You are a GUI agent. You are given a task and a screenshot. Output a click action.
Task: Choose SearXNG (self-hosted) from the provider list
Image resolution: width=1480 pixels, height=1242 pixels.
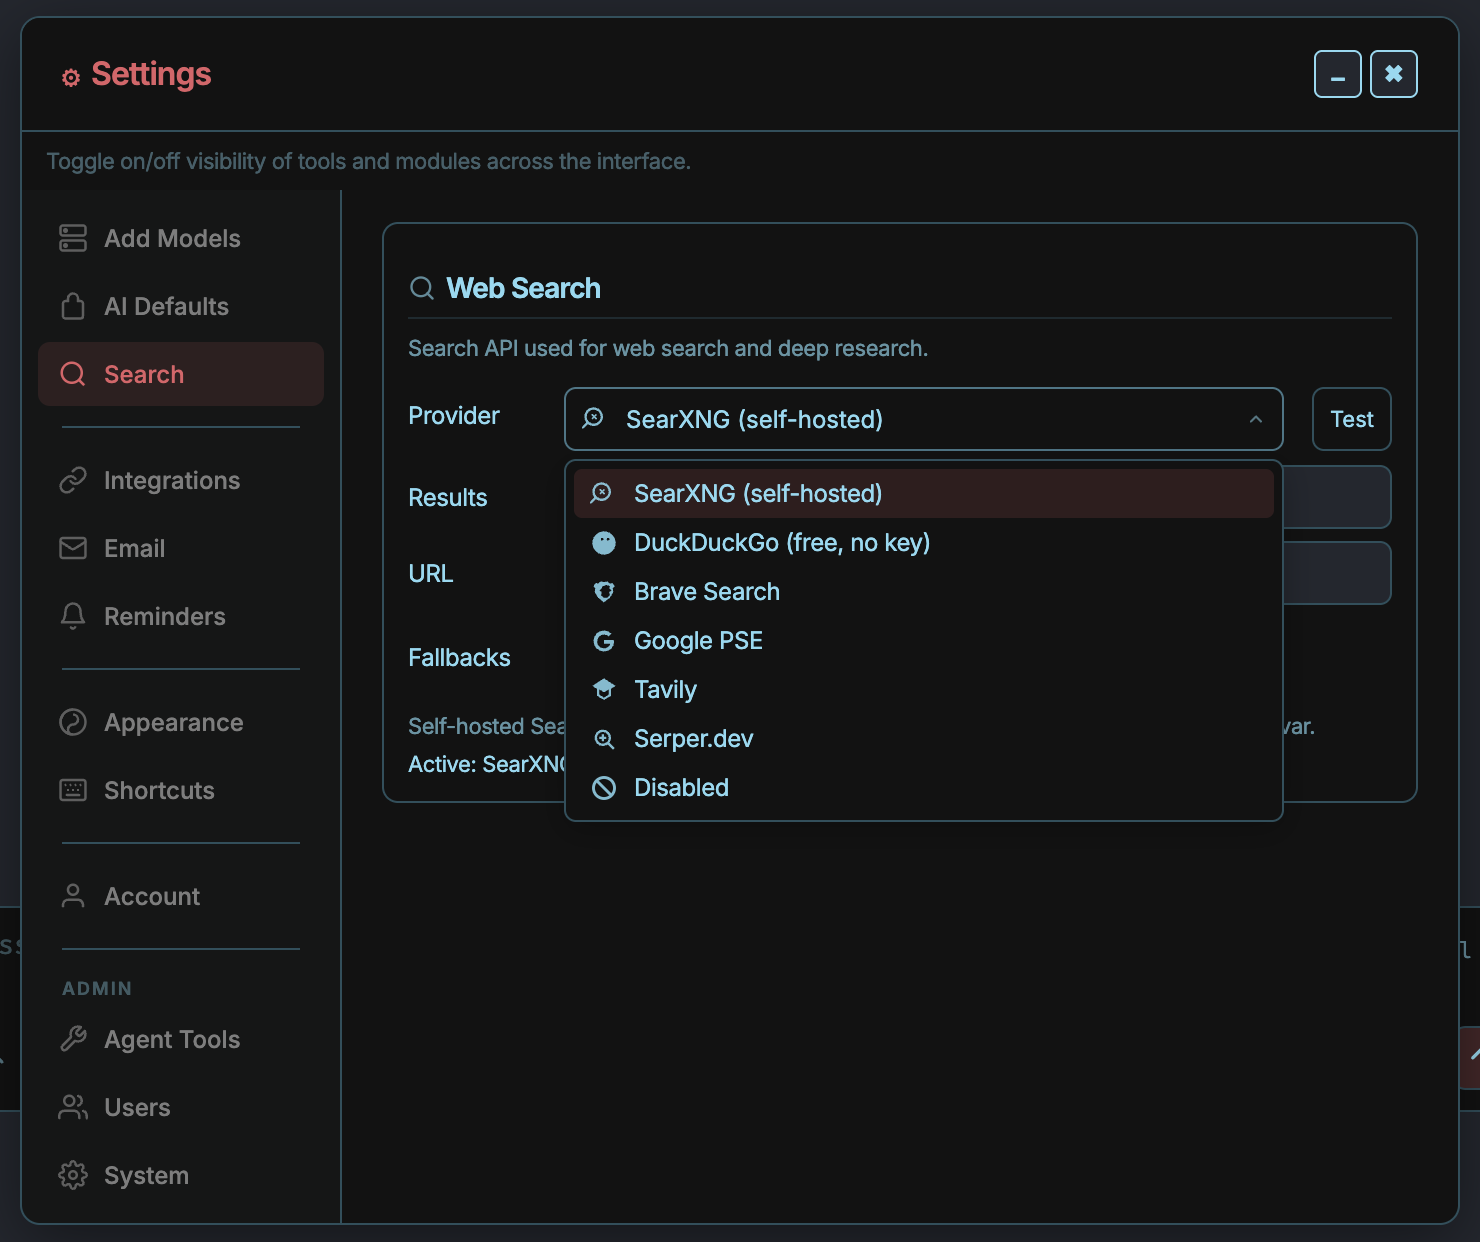pyautogui.click(x=923, y=493)
